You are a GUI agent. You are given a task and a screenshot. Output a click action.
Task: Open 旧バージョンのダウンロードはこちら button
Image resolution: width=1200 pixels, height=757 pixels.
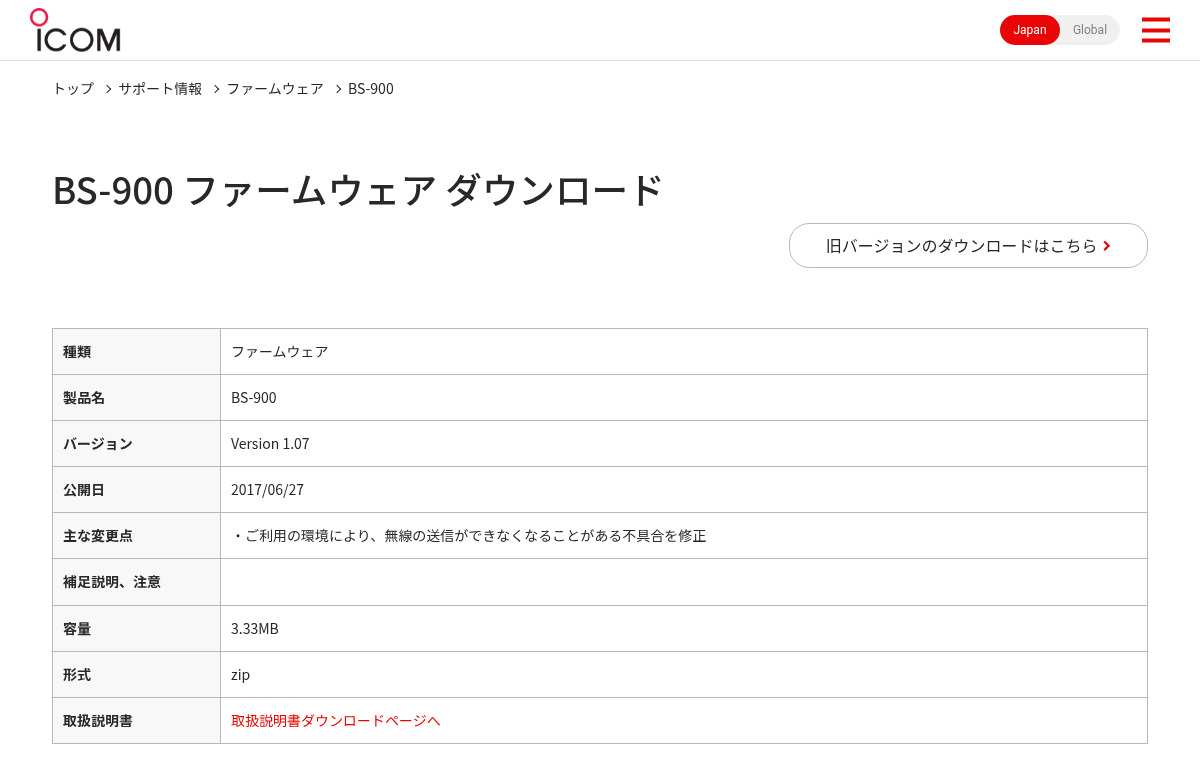point(968,245)
